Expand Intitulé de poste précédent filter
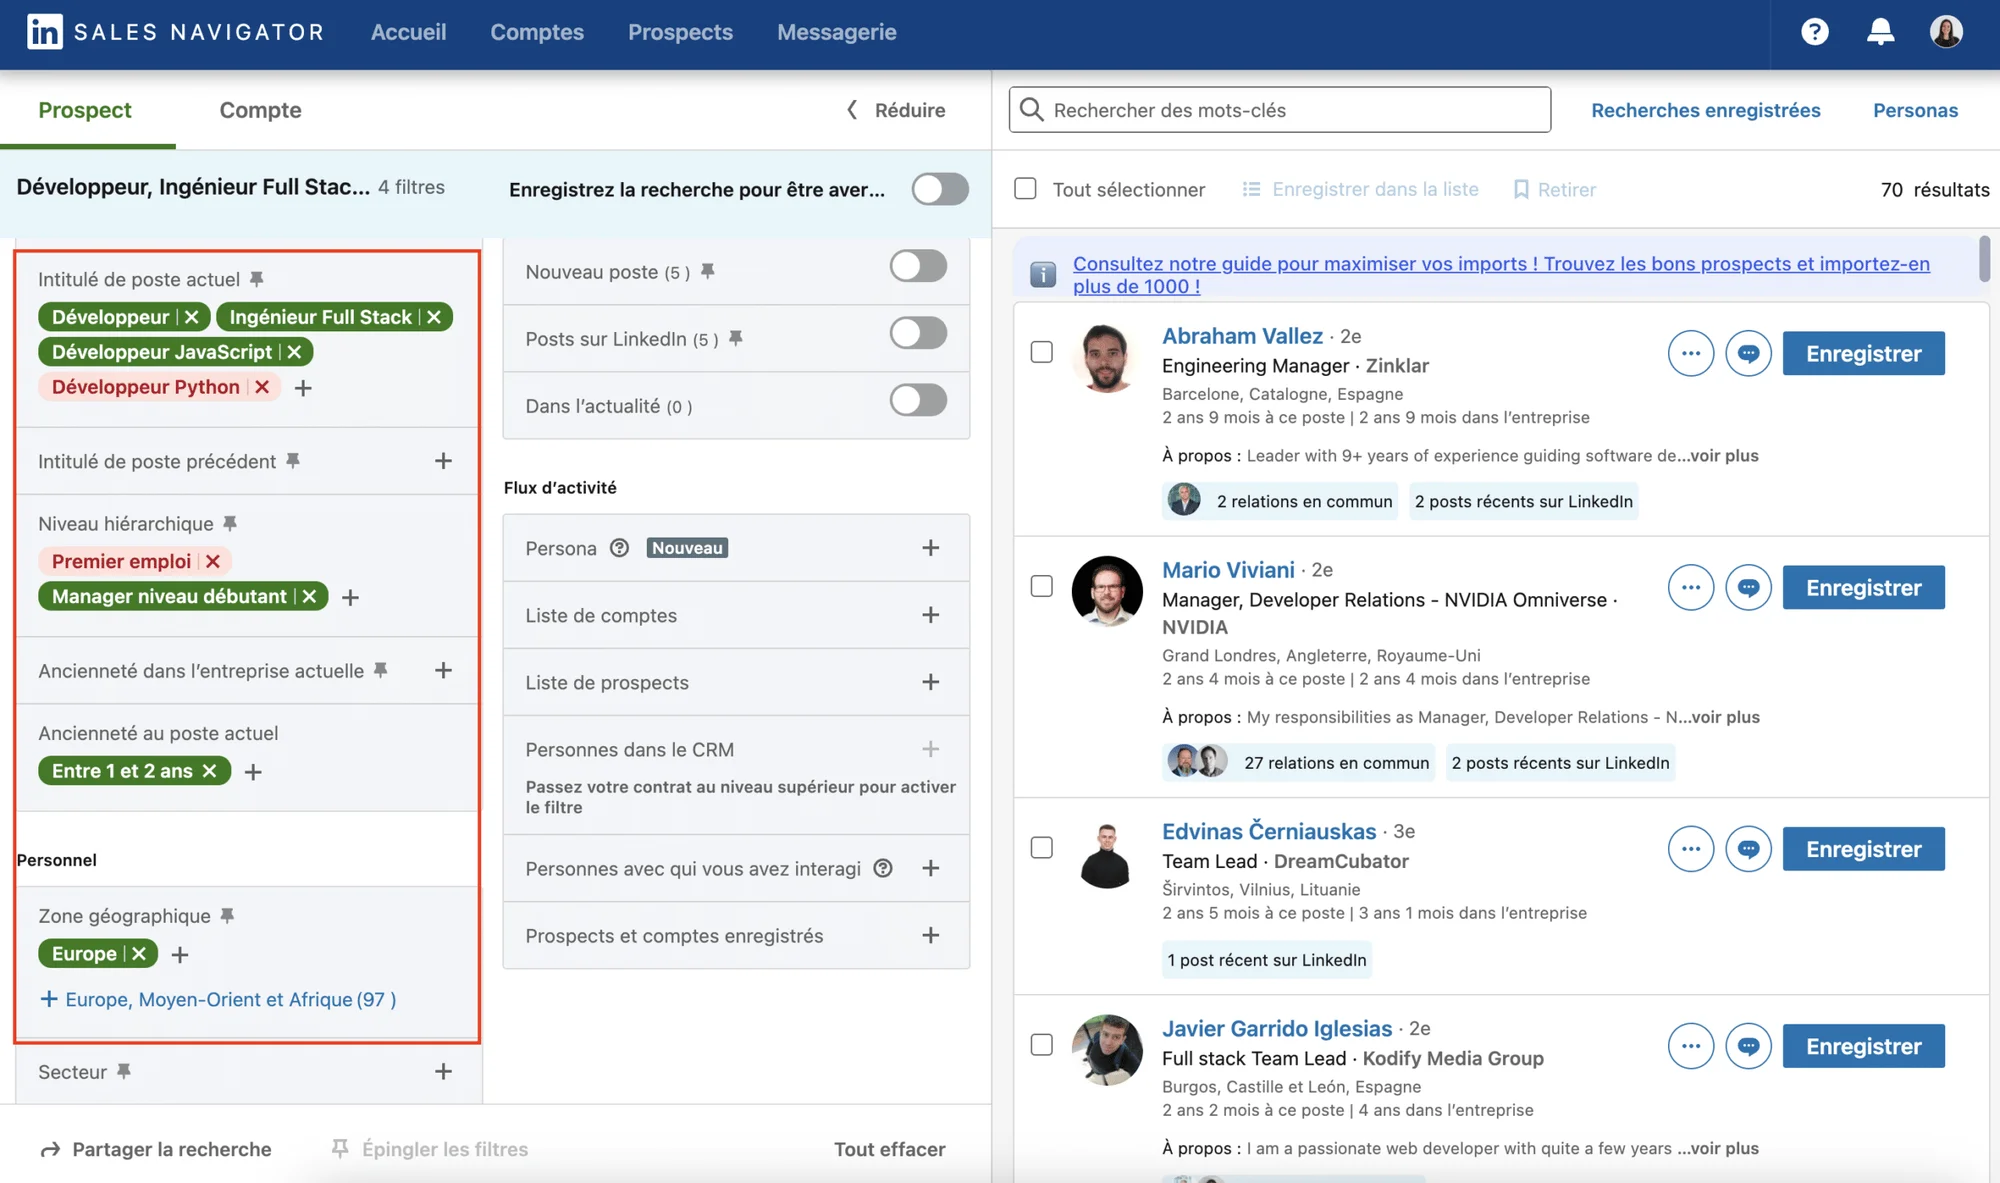 [443, 461]
